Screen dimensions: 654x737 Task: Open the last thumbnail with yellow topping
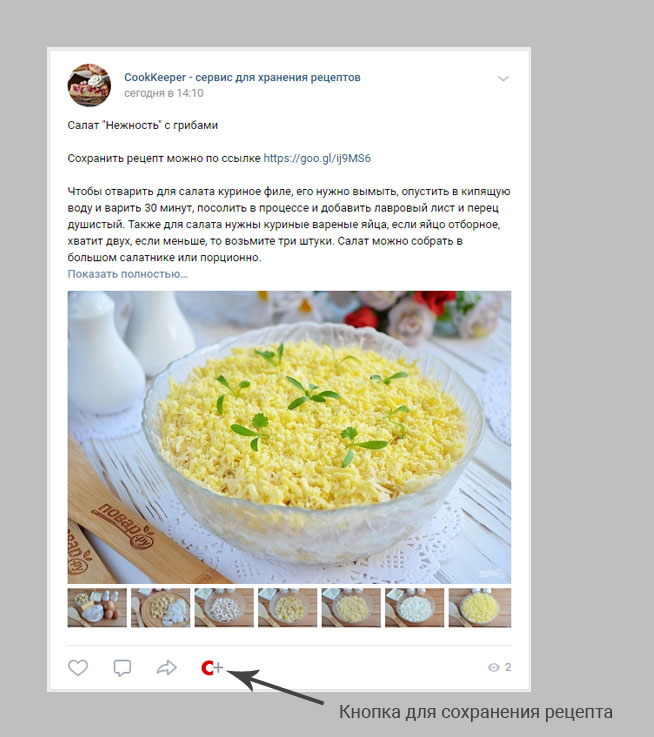click(480, 608)
